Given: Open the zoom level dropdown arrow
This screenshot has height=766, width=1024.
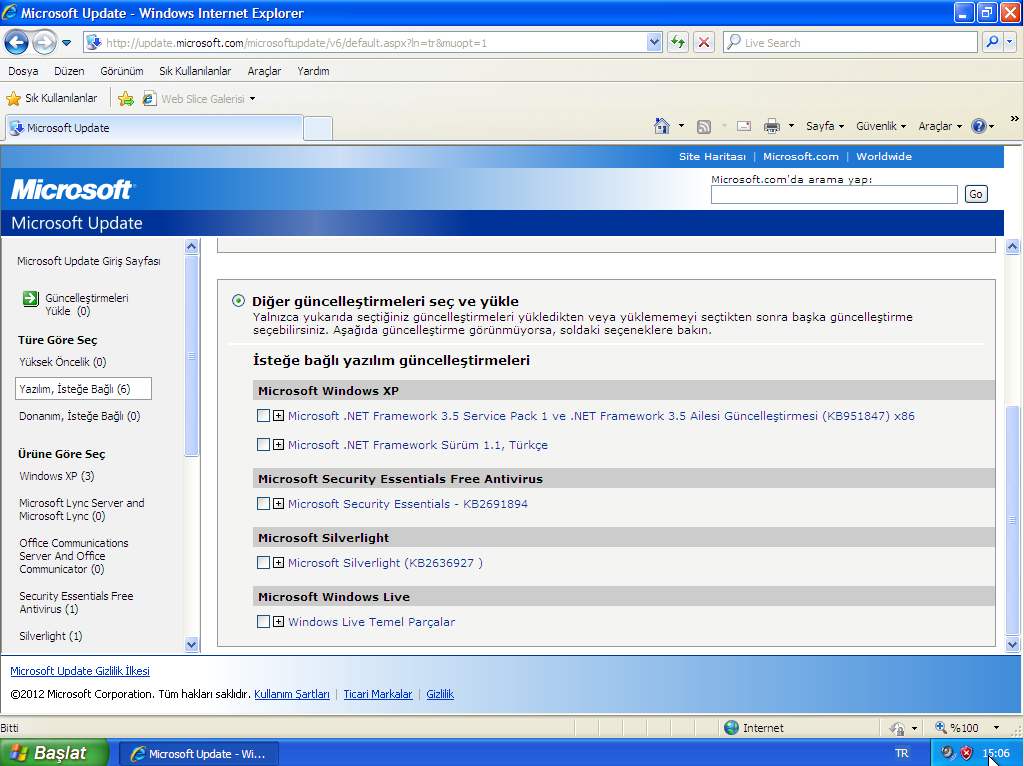Looking at the screenshot, I should [x=997, y=727].
